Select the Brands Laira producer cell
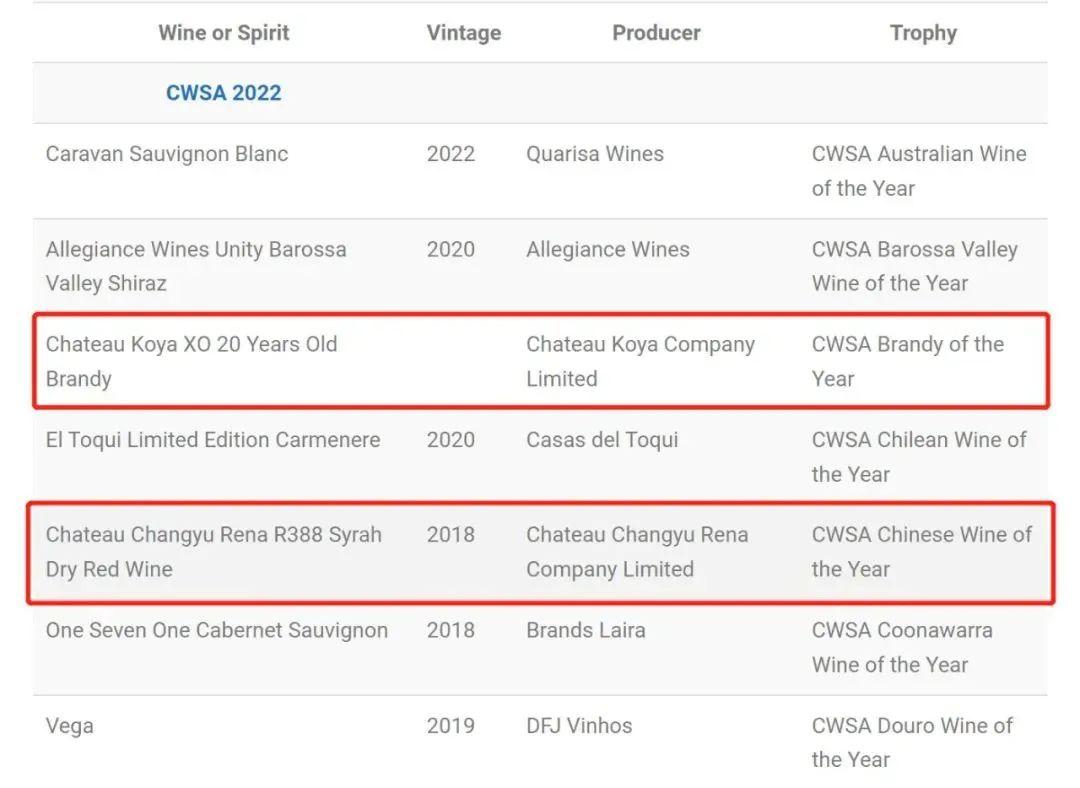Image resolution: width=1080 pixels, height=788 pixels. (x=586, y=630)
